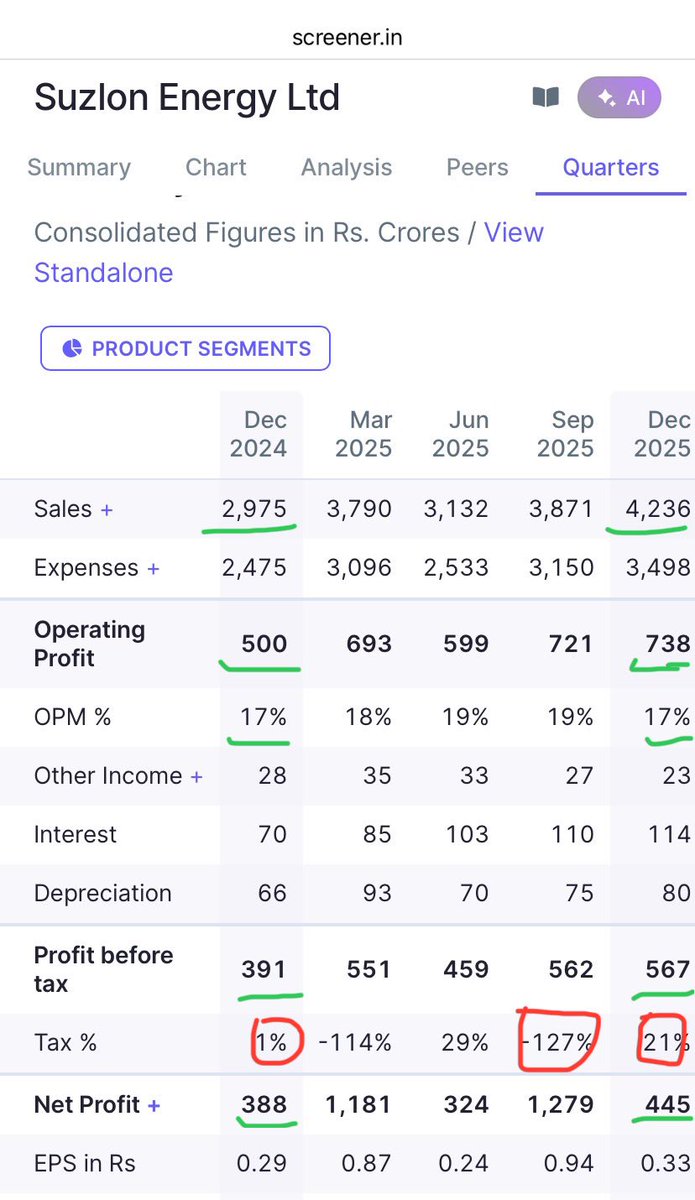Image resolution: width=695 pixels, height=1200 pixels.
Task: Click the screener.in address bar
Action: click(347, 38)
